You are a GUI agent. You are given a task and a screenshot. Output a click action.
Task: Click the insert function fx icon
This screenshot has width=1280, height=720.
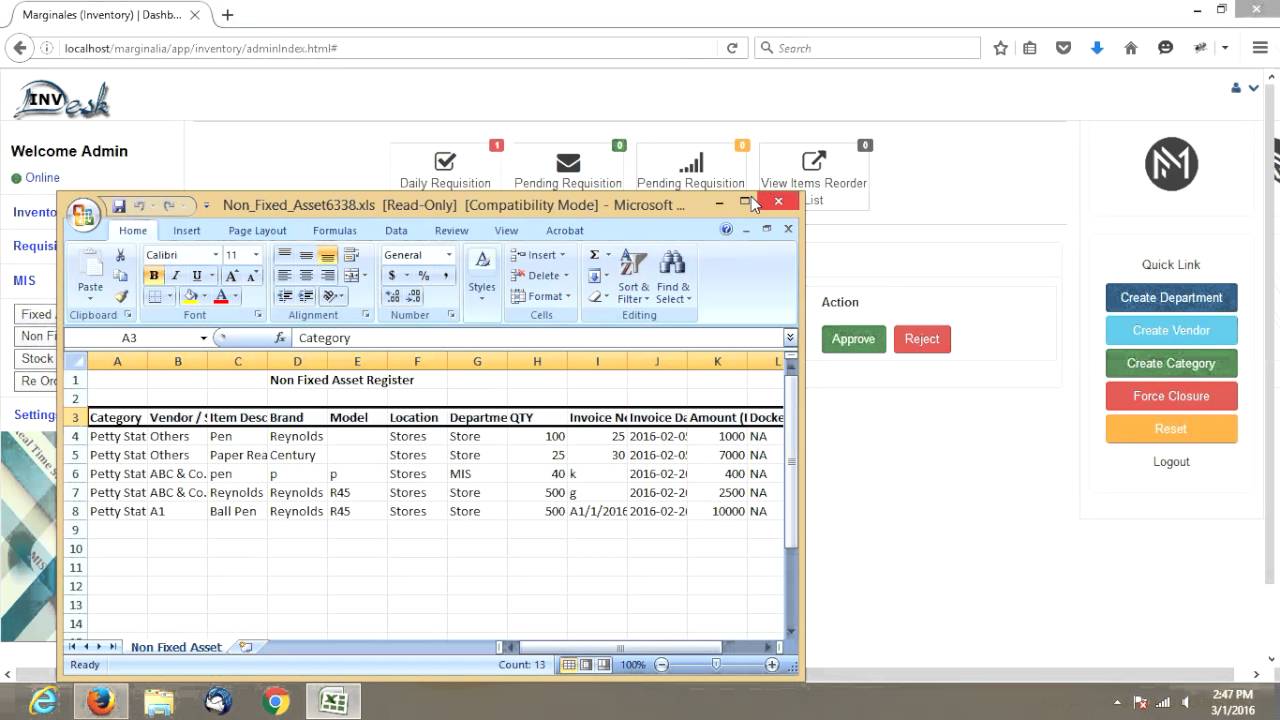[280, 338]
